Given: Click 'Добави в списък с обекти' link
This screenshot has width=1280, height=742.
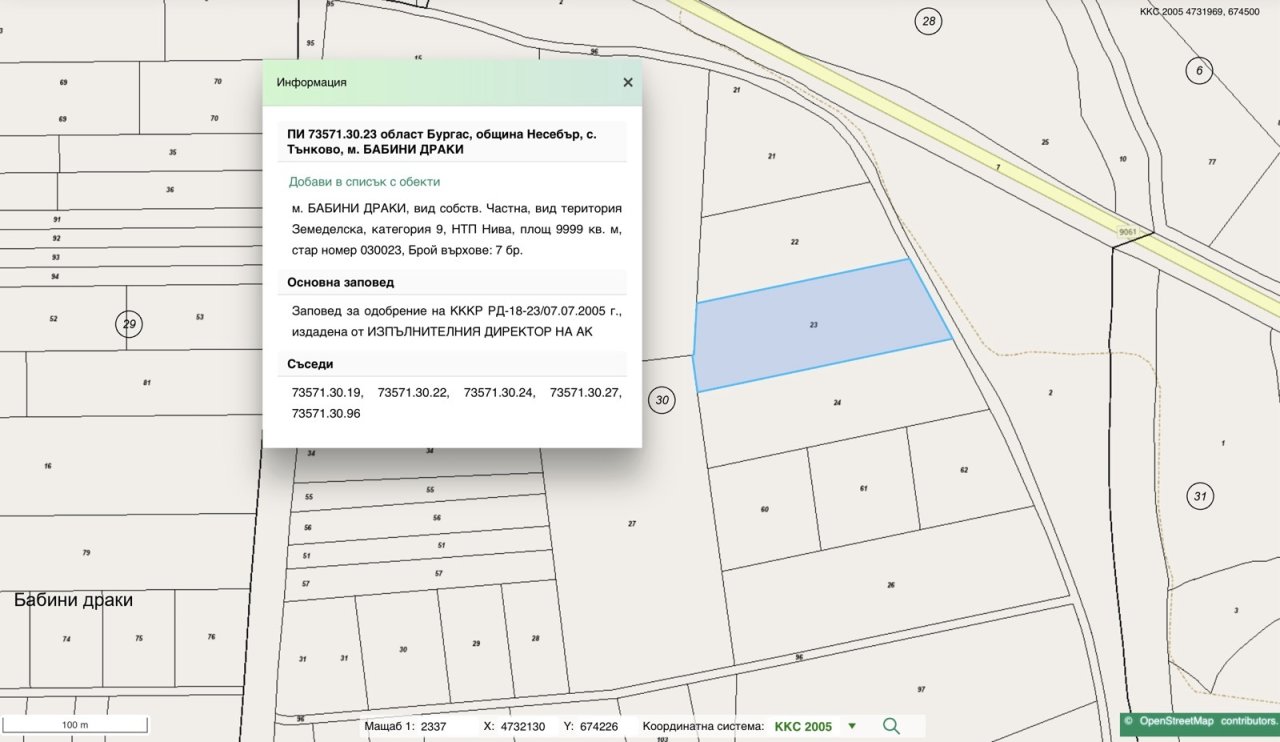Looking at the screenshot, I should pos(364,182).
